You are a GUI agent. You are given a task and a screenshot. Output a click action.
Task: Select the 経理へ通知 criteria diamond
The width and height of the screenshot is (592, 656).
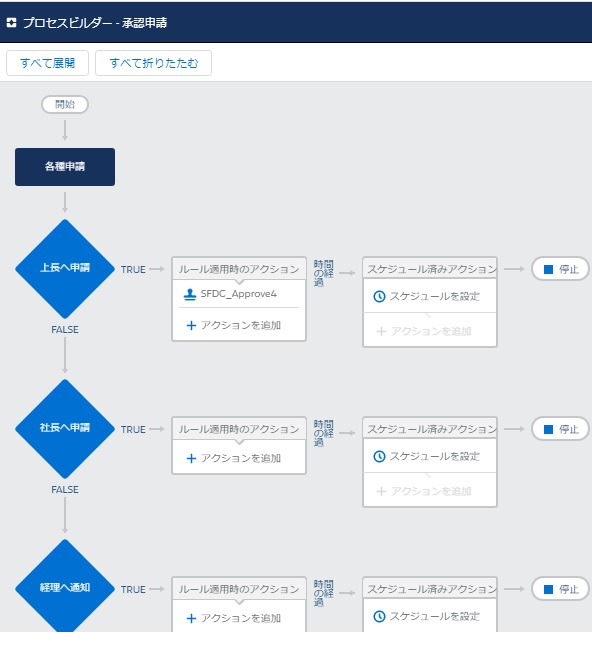[x=65, y=586]
